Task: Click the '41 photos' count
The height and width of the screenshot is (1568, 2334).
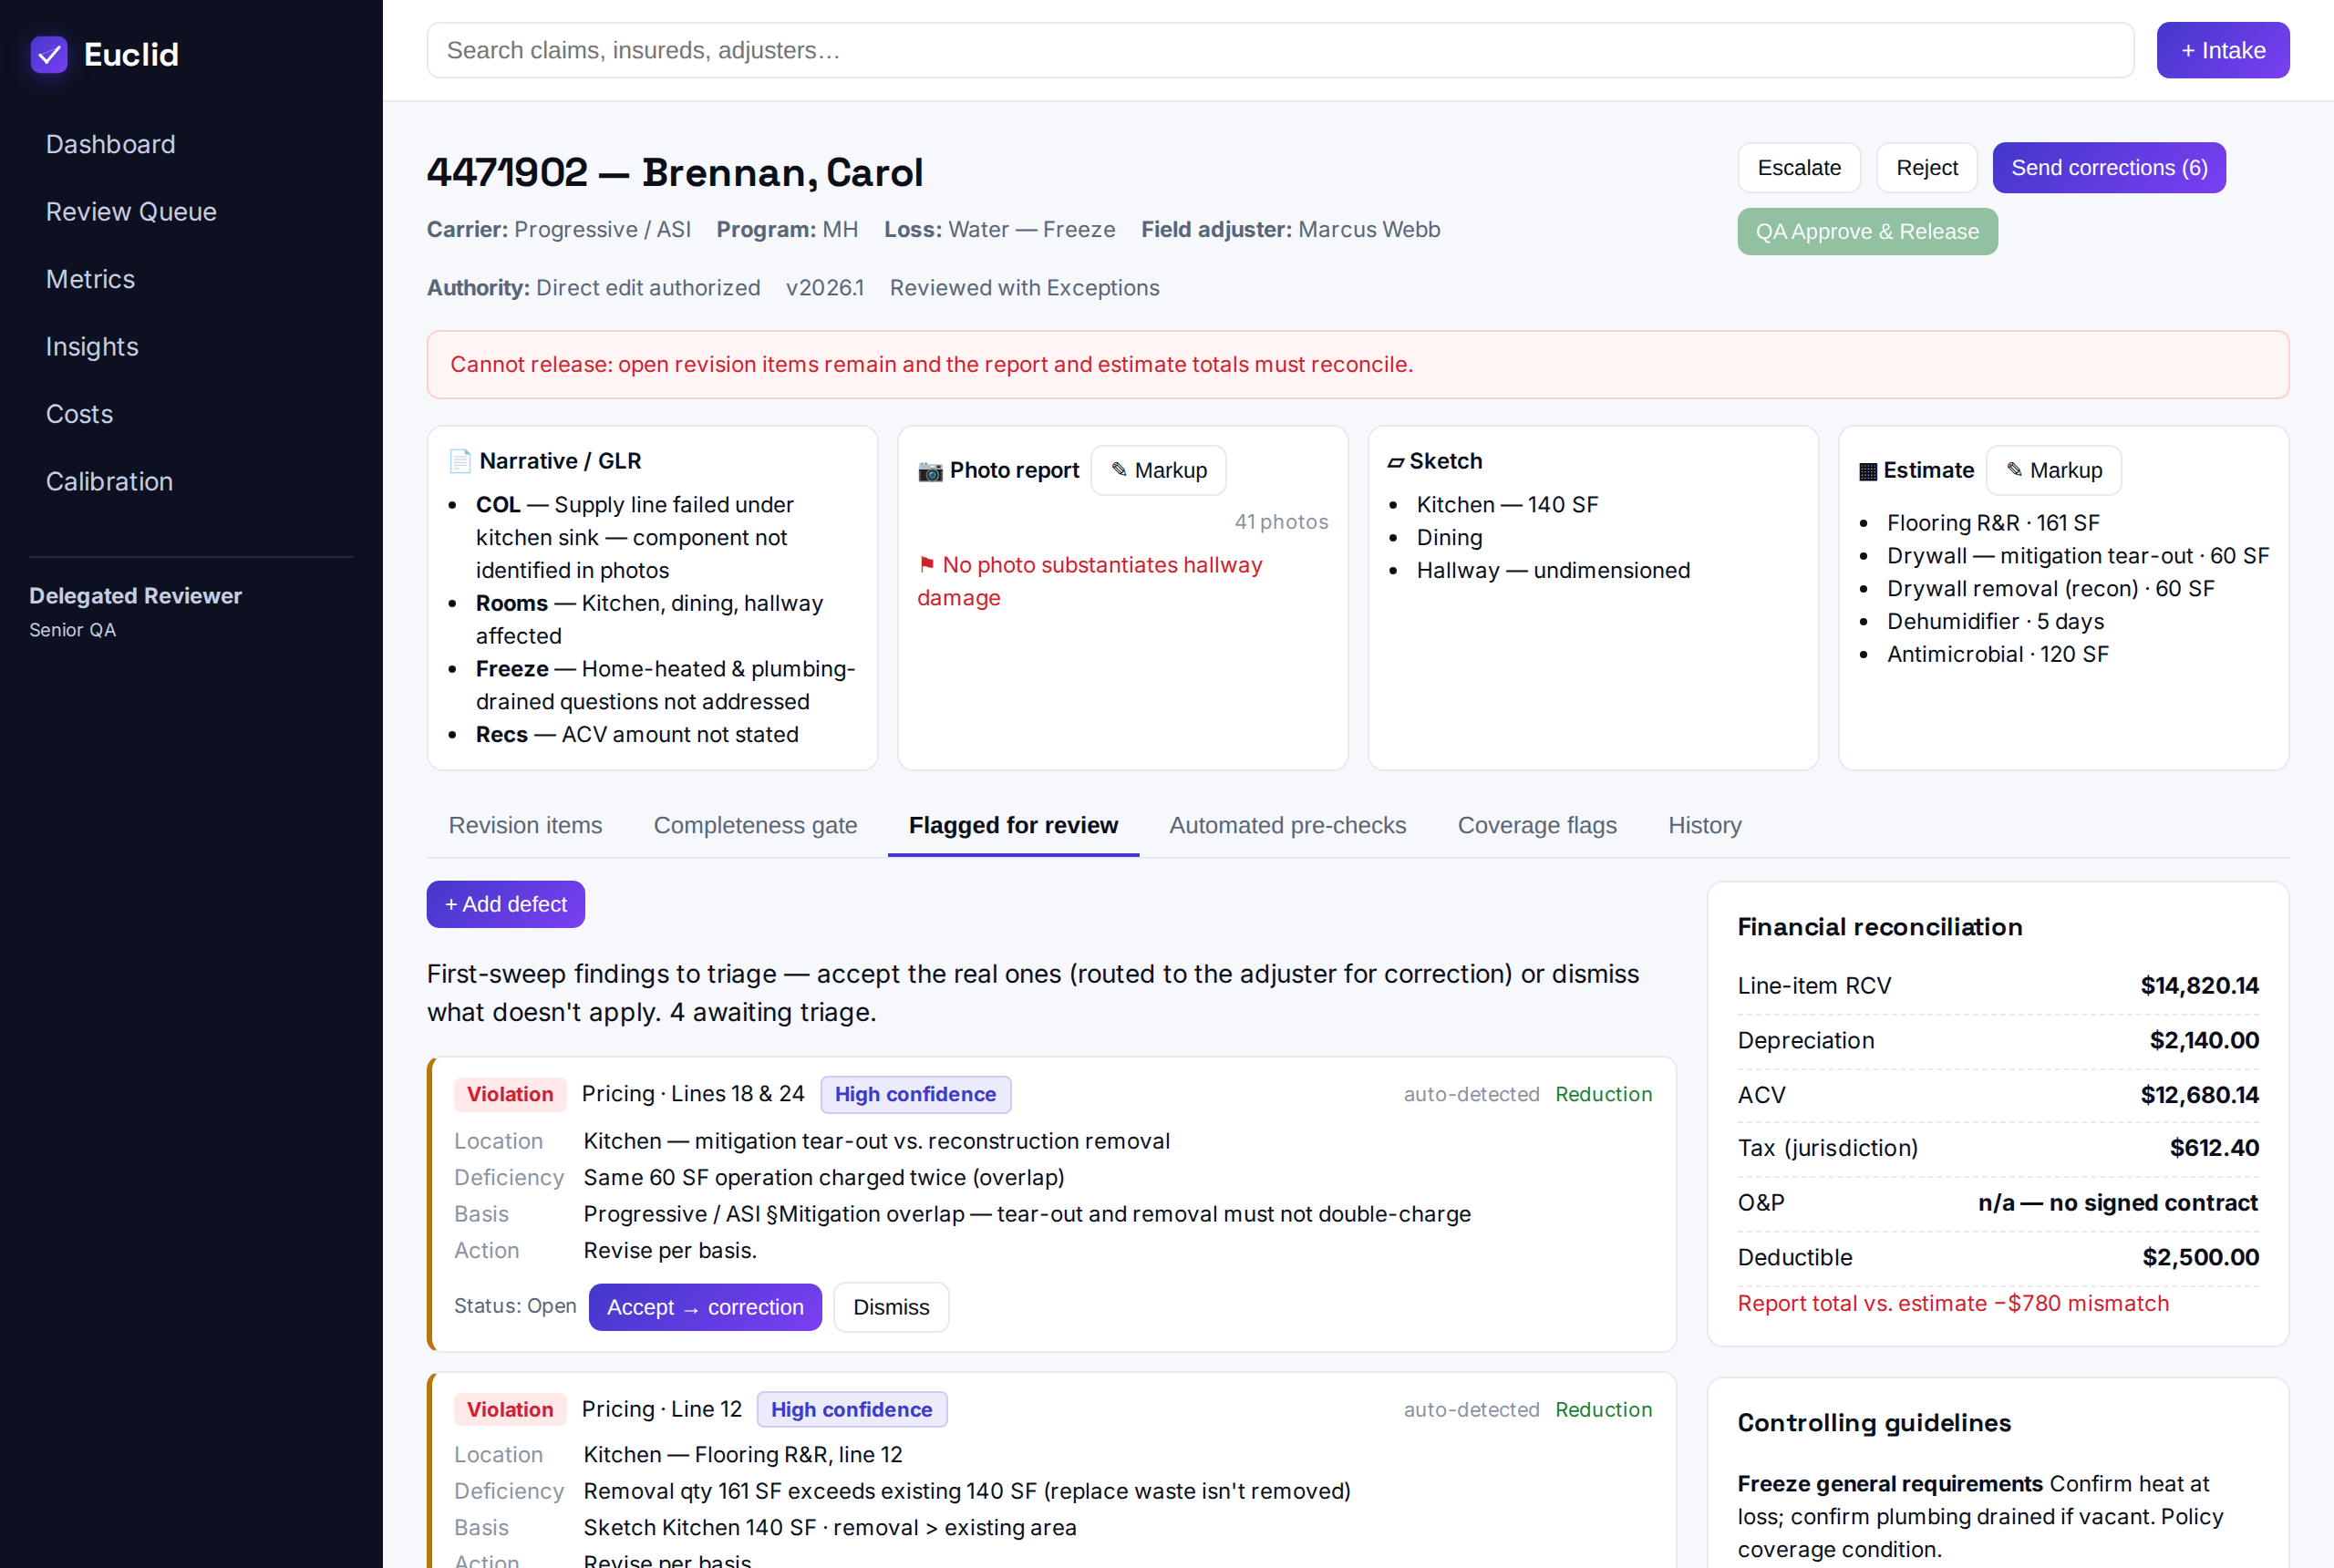Action: tap(1281, 522)
